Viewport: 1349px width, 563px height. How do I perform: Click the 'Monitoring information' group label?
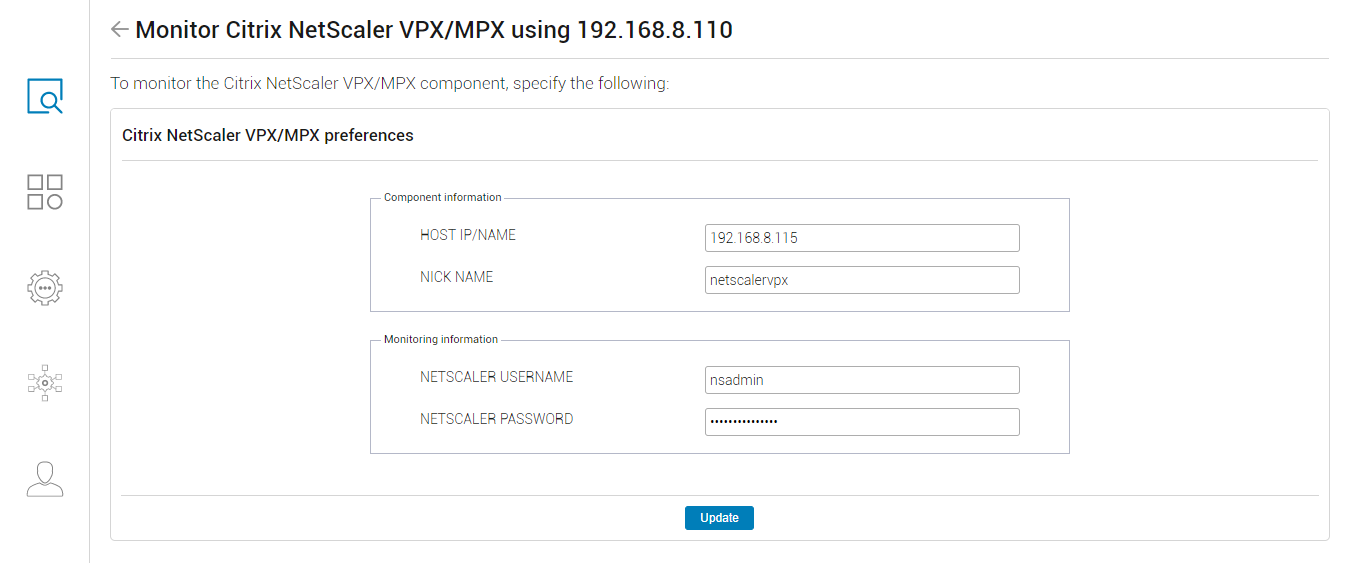tap(441, 340)
